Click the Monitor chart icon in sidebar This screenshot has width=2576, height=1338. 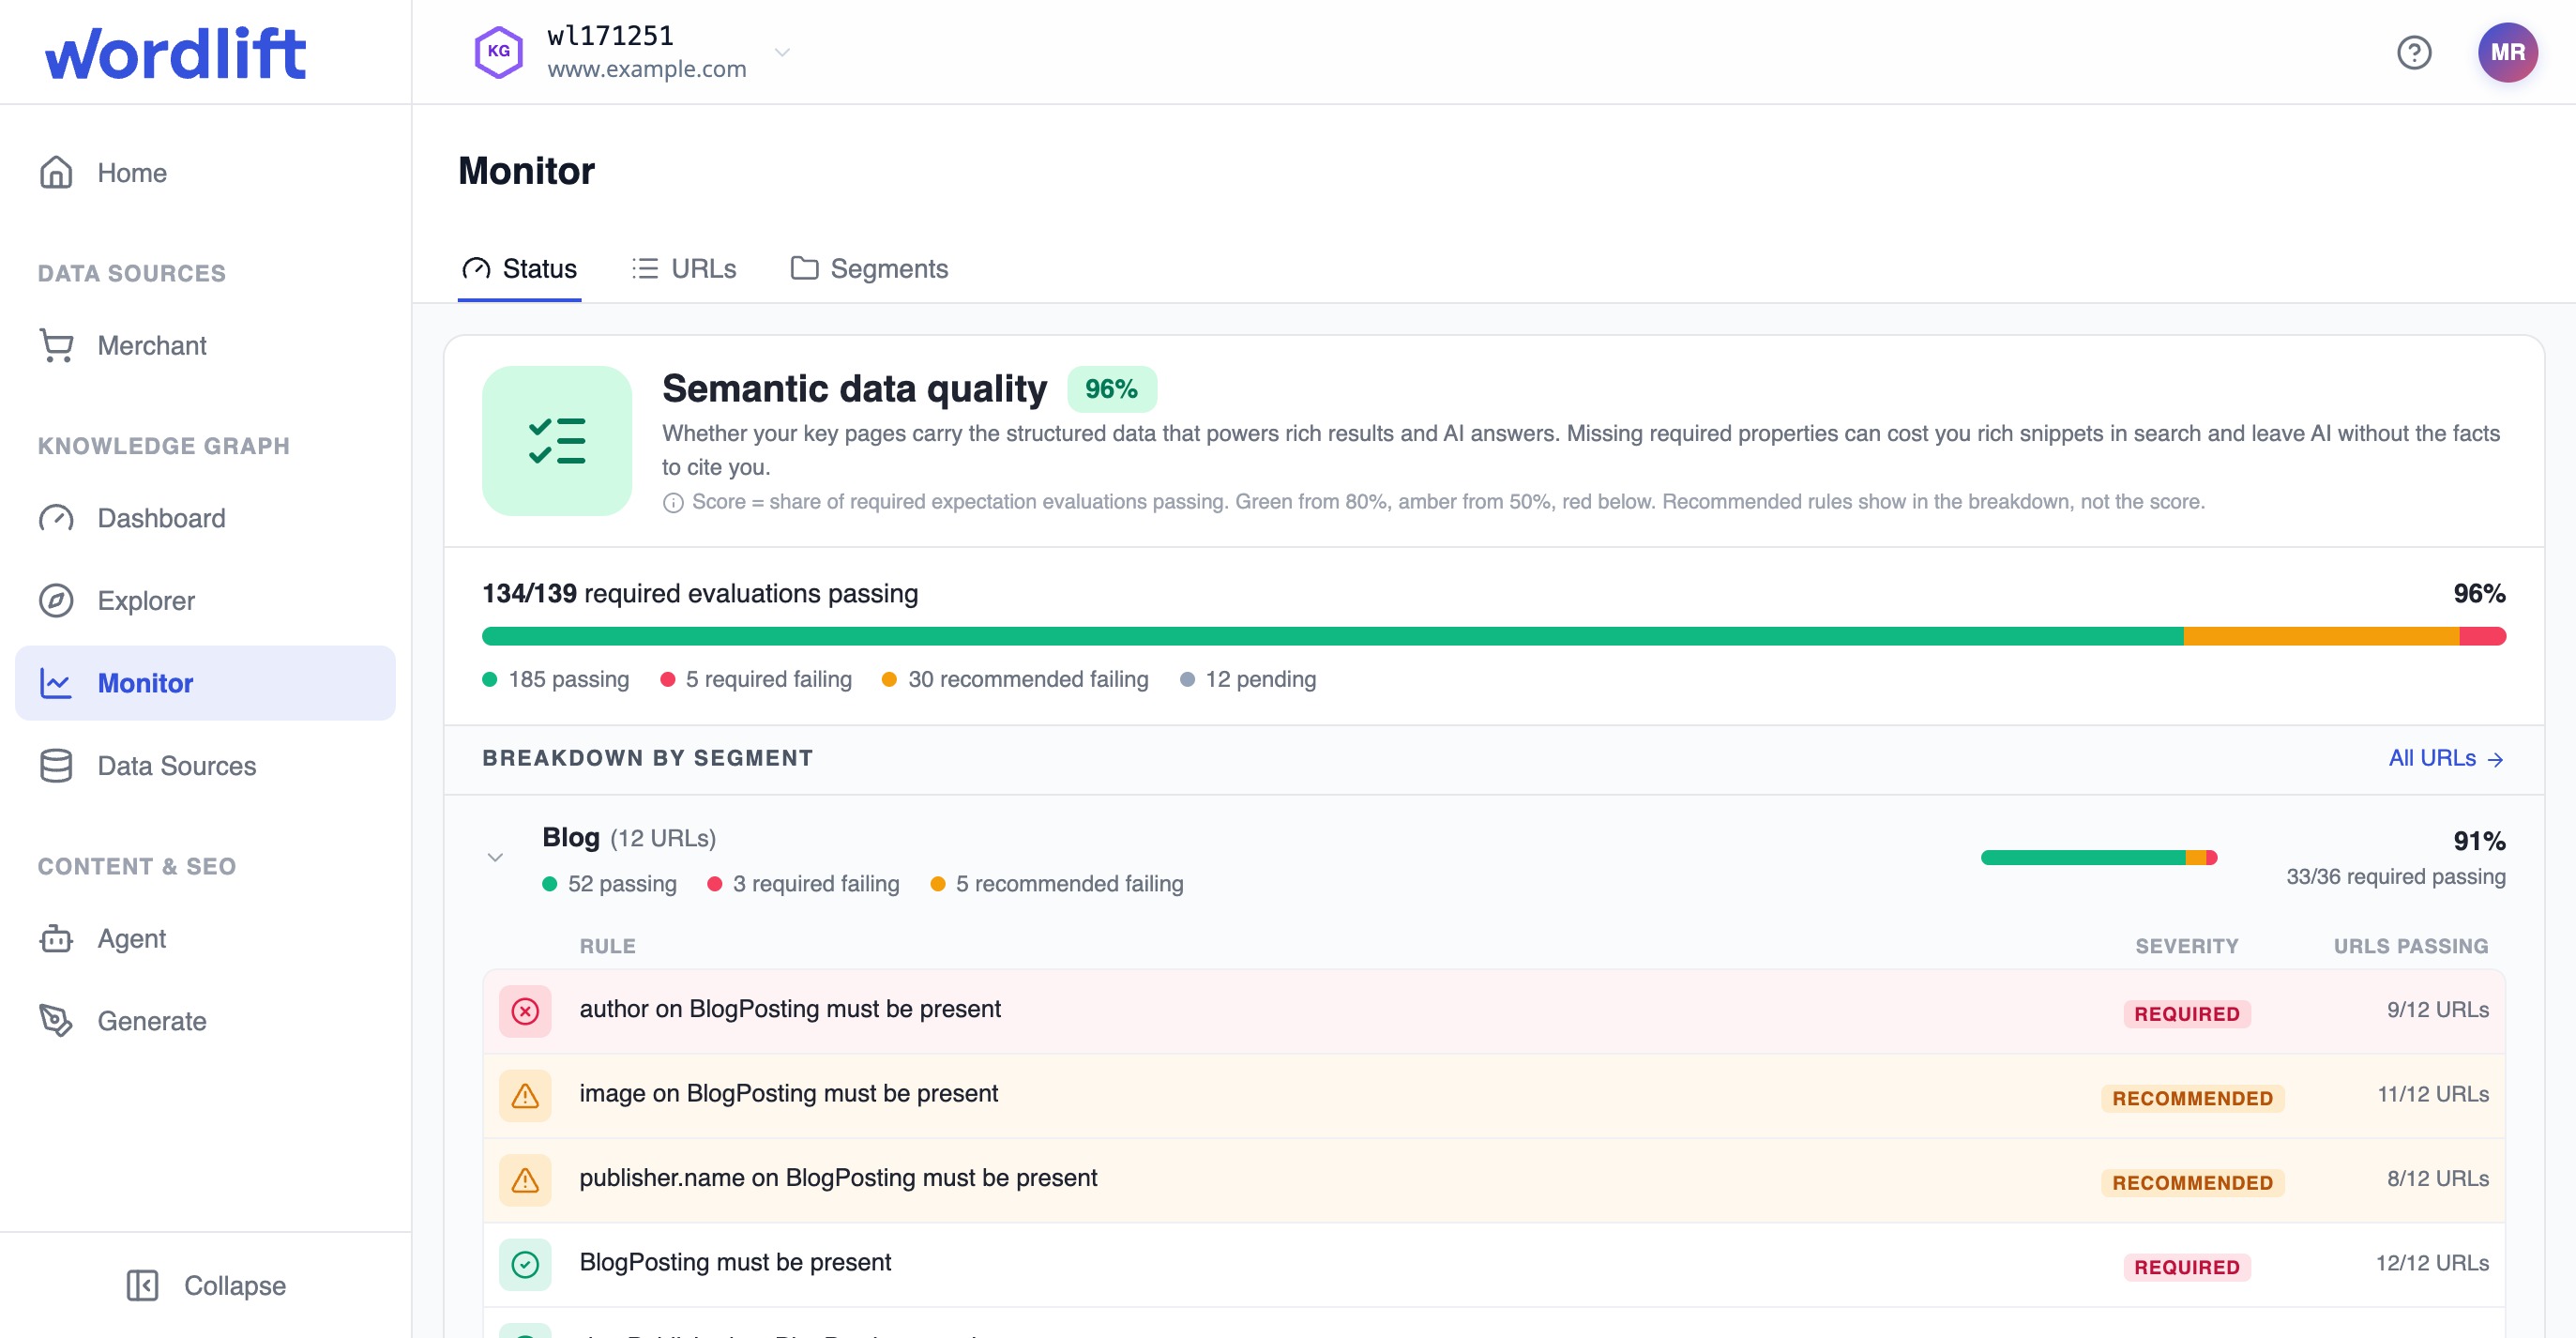[x=56, y=683]
